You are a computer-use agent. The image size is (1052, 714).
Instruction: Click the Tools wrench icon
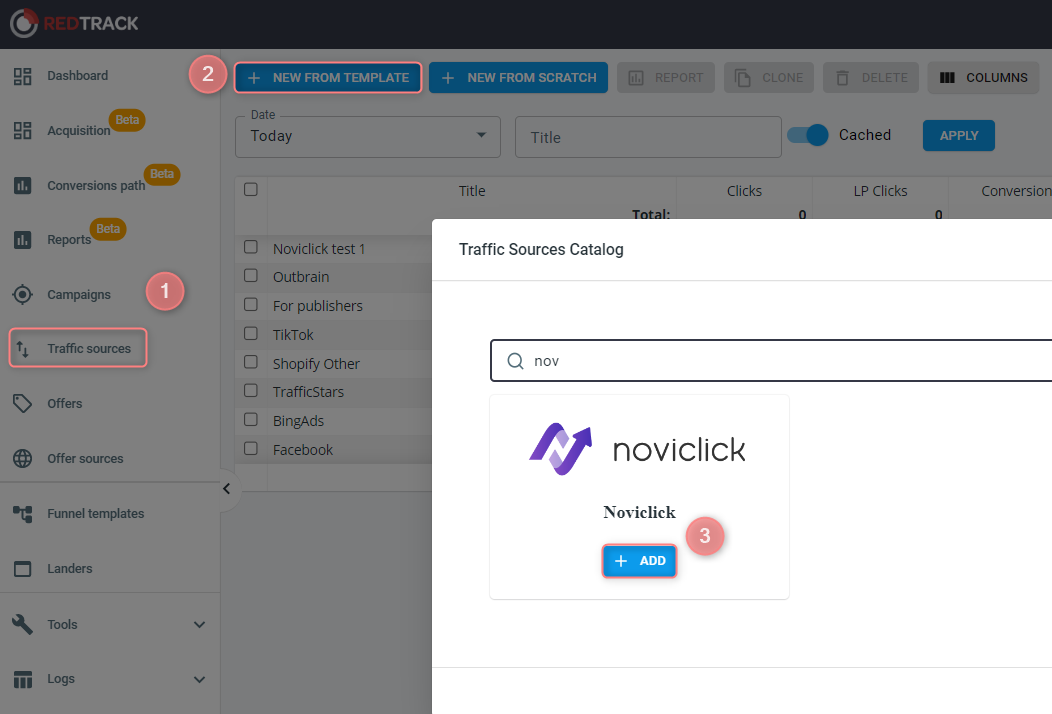pyautogui.click(x=23, y=624)
